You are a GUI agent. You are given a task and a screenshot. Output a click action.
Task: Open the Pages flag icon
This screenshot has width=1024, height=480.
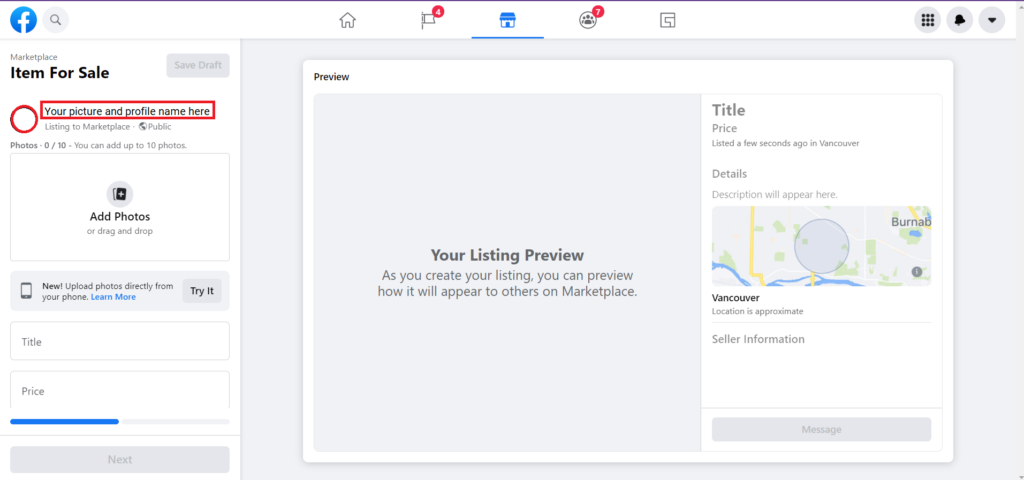point(428,20)
